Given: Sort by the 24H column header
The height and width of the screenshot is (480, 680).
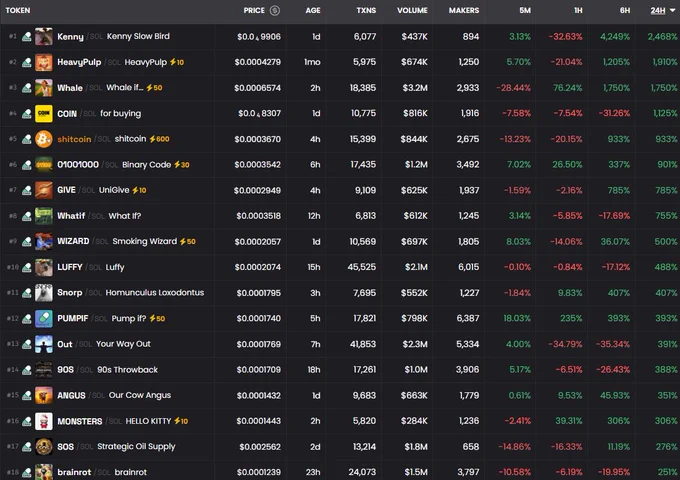Looking at the screenshot, I should pos(657,10).
